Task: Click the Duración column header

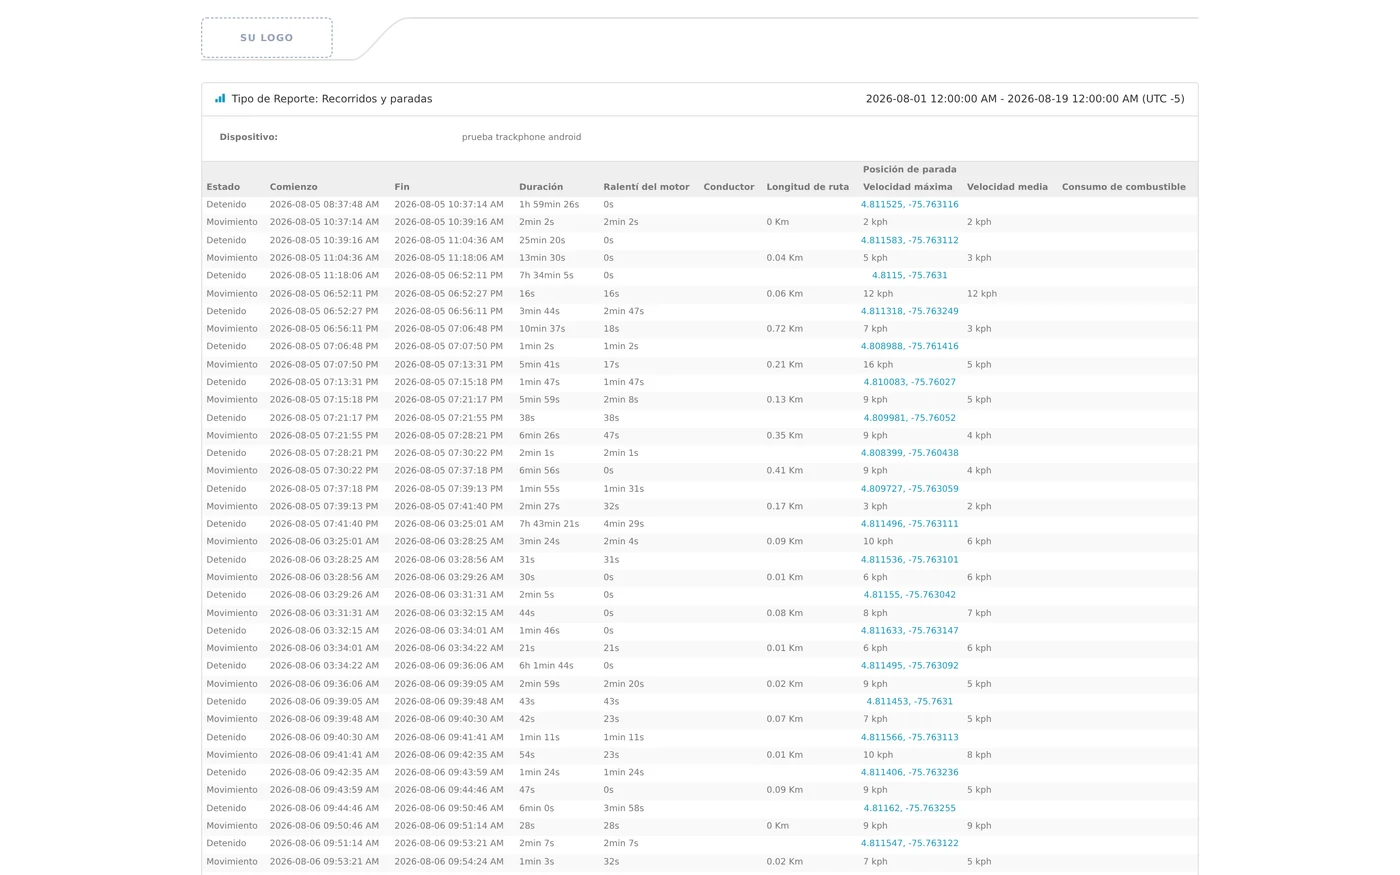Action: click(x=541, y=187)
